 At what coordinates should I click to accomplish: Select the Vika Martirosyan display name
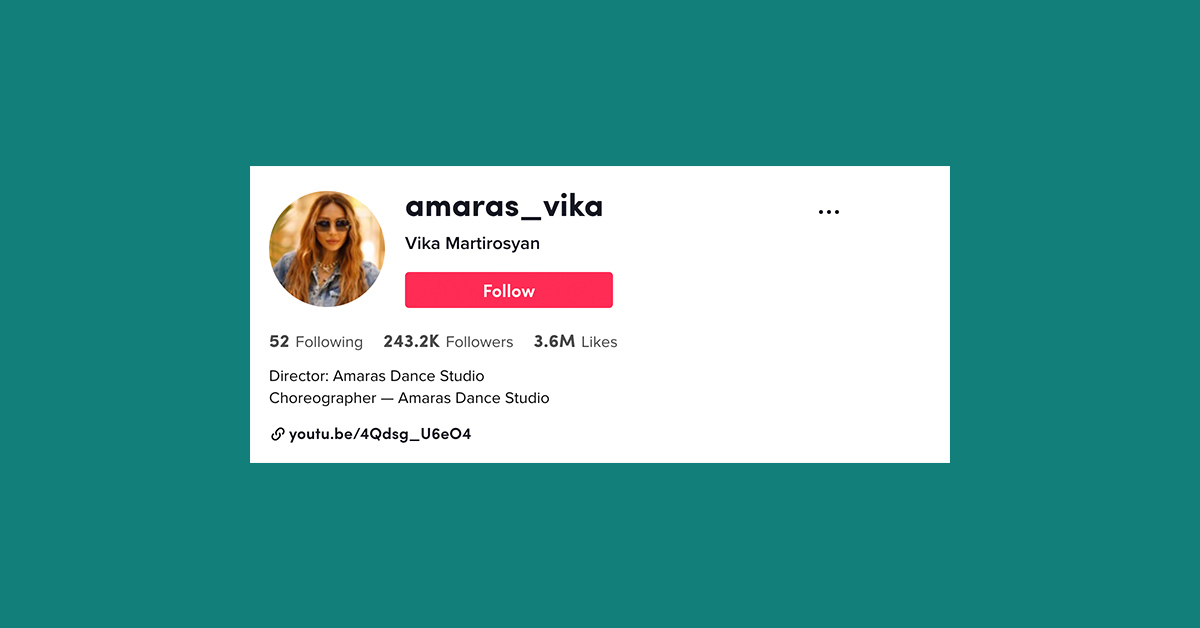472,243
